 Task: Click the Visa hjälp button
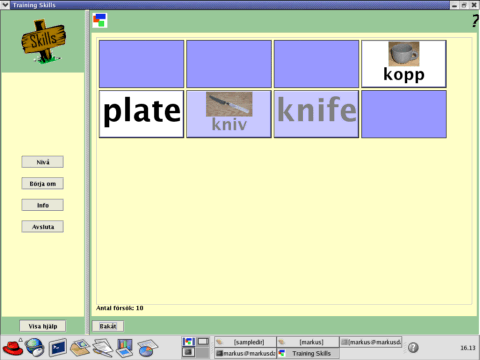pos(43,326)
